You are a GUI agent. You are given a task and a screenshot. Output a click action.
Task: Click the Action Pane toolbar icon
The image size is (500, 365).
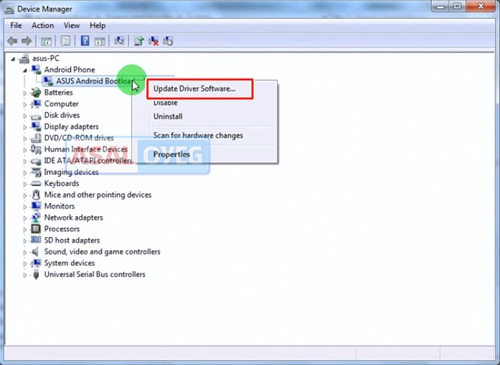pyautogui.click(x=100, y=41)
